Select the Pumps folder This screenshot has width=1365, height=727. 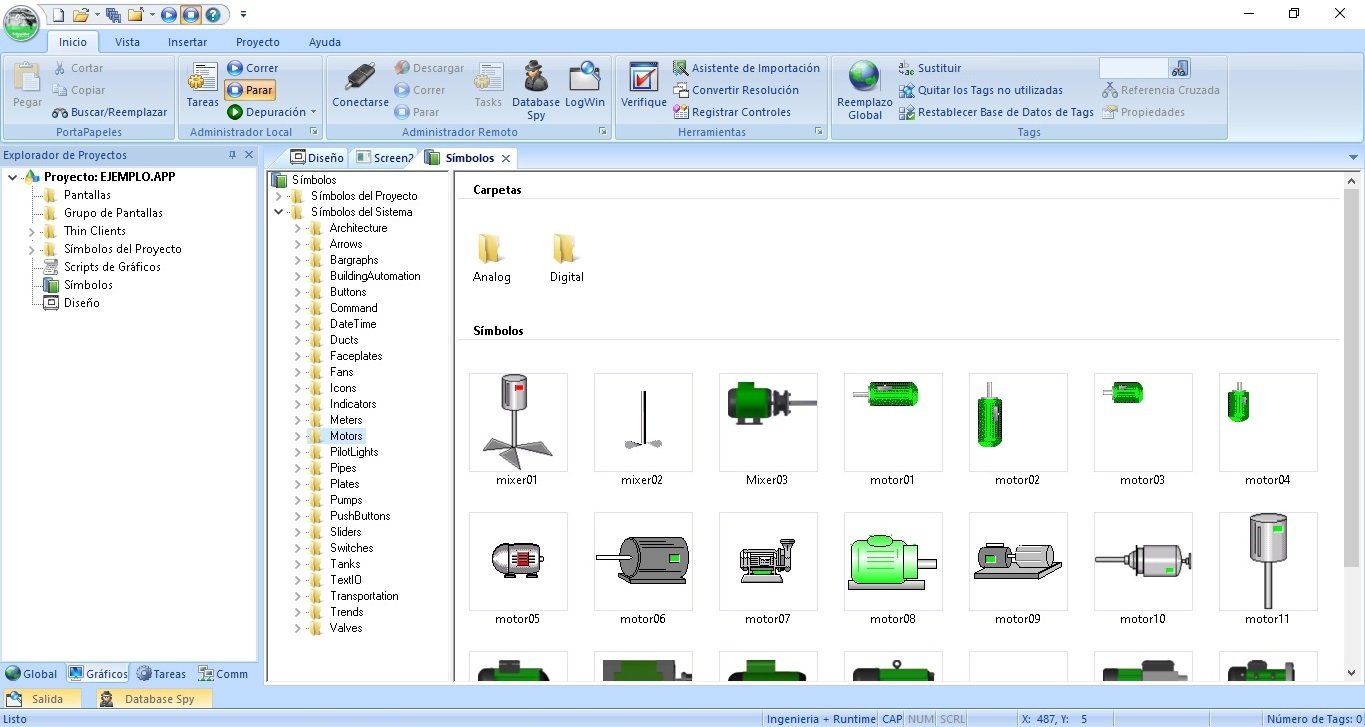346,500
